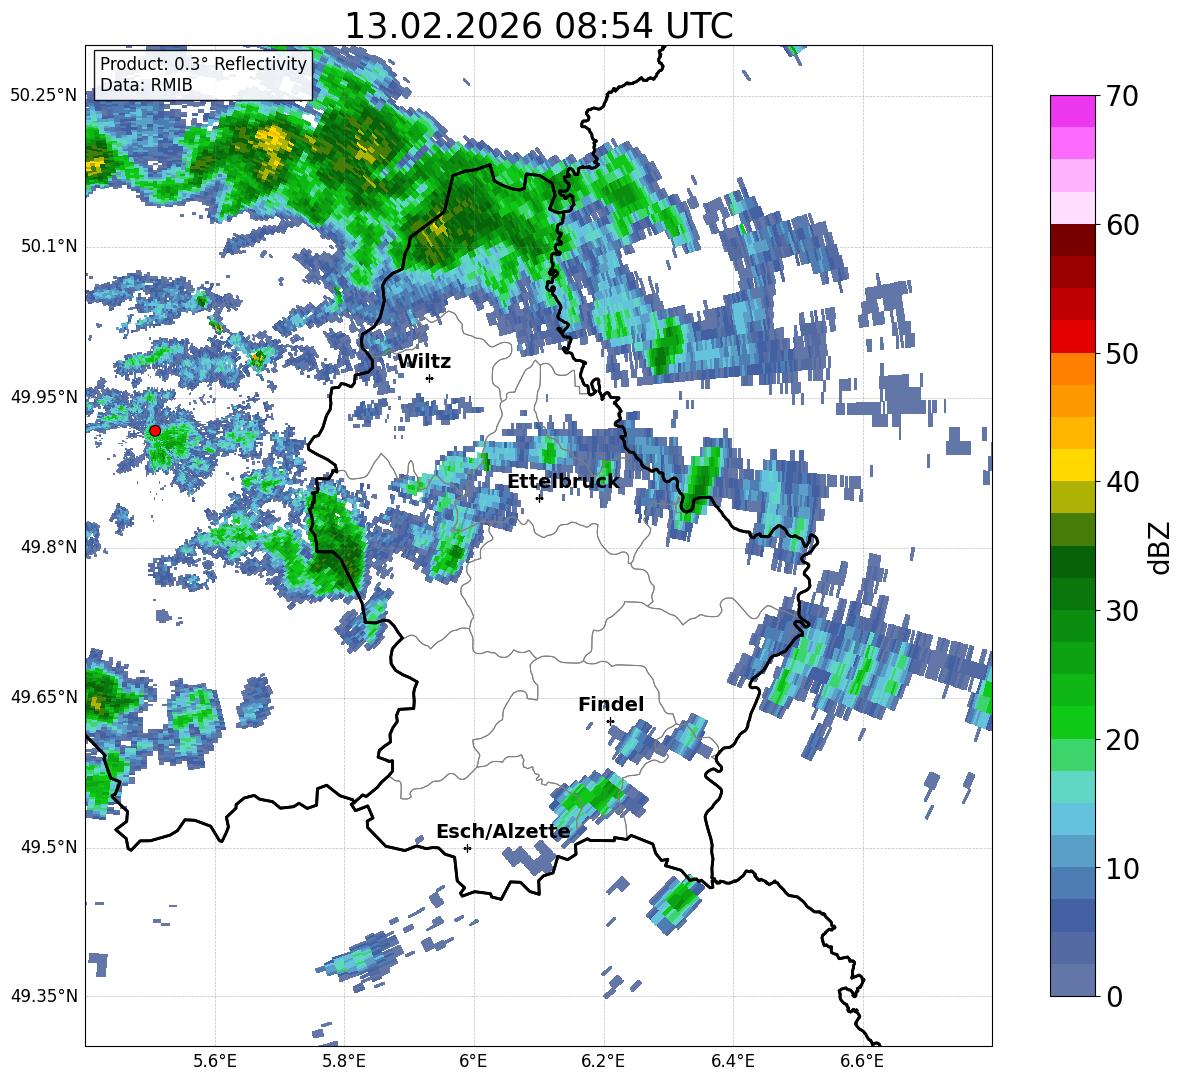Click the 5.8°E longitude tick label
The image size is (1184, 1081).
[344, 1061]
